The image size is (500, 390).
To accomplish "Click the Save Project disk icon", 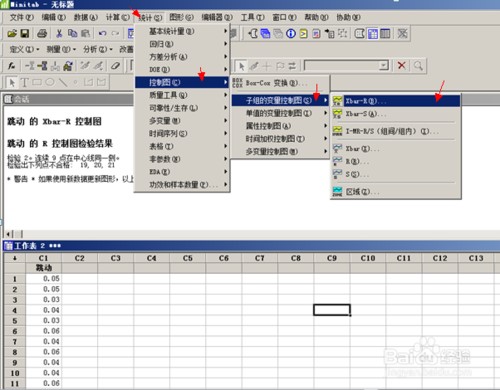I will [x=25, y=33].
